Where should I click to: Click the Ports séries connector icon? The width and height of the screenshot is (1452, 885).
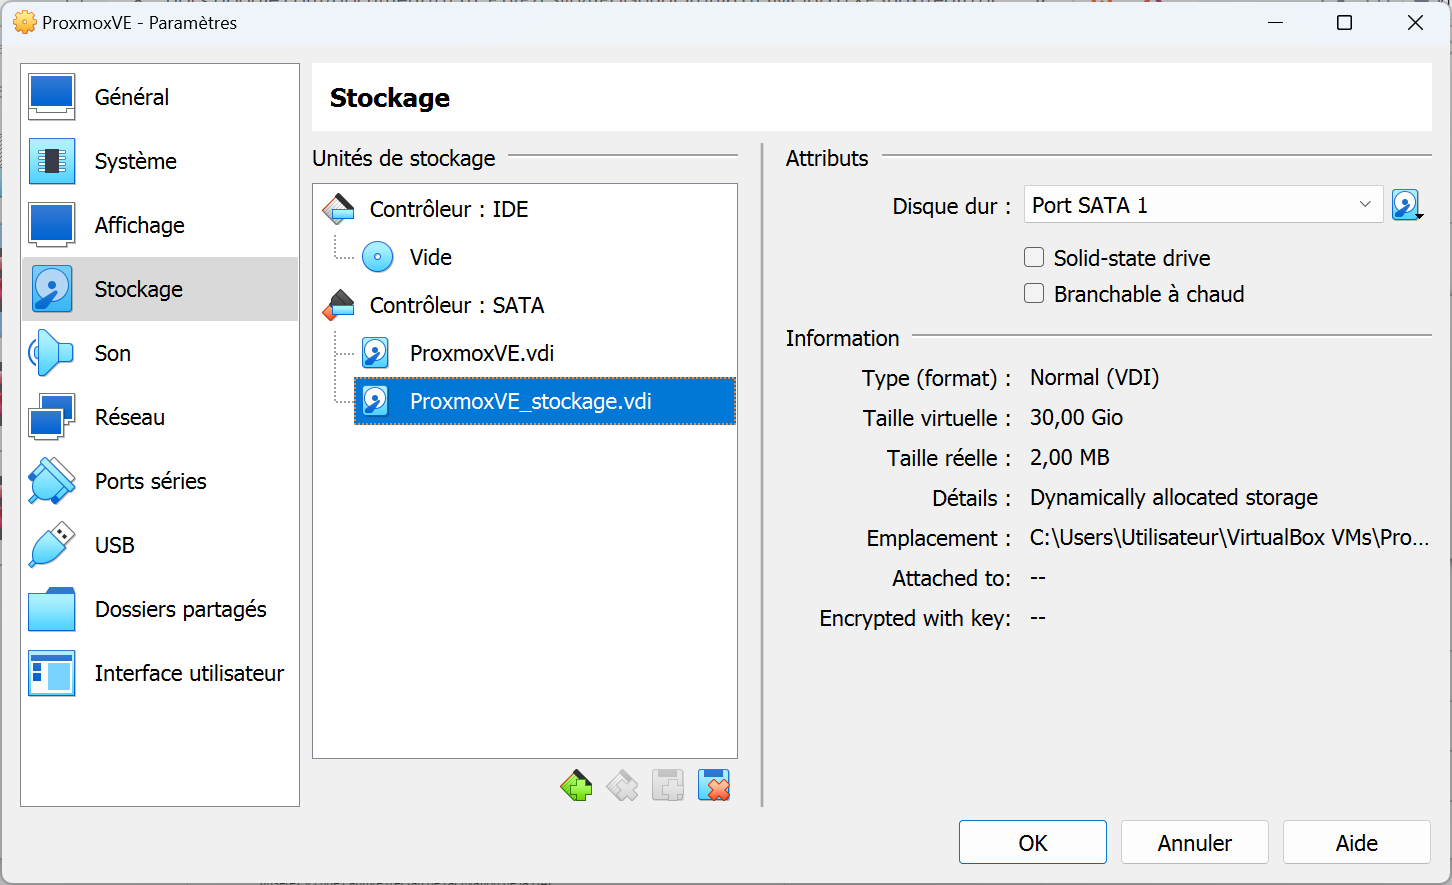[x=52, y=481]
